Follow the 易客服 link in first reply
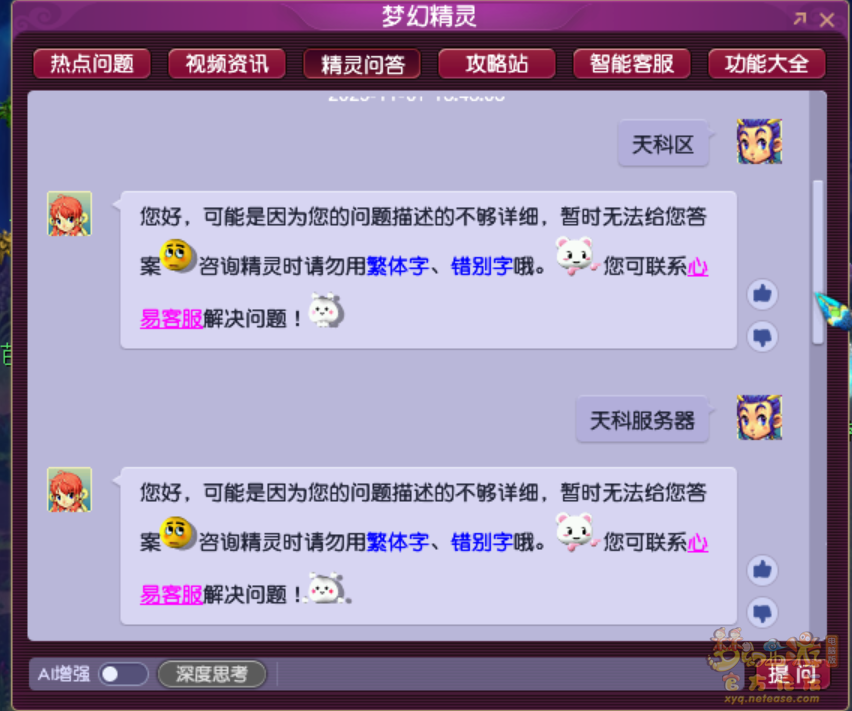This screenshot has height=711, width=852. [171, 319]
